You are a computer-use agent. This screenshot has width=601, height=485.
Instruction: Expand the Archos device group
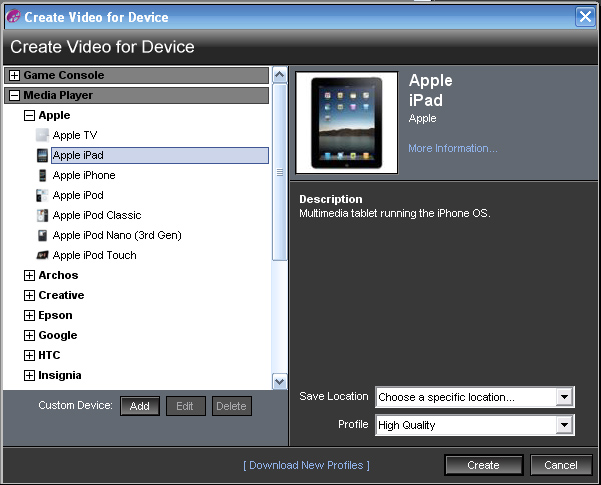(29, 275)
